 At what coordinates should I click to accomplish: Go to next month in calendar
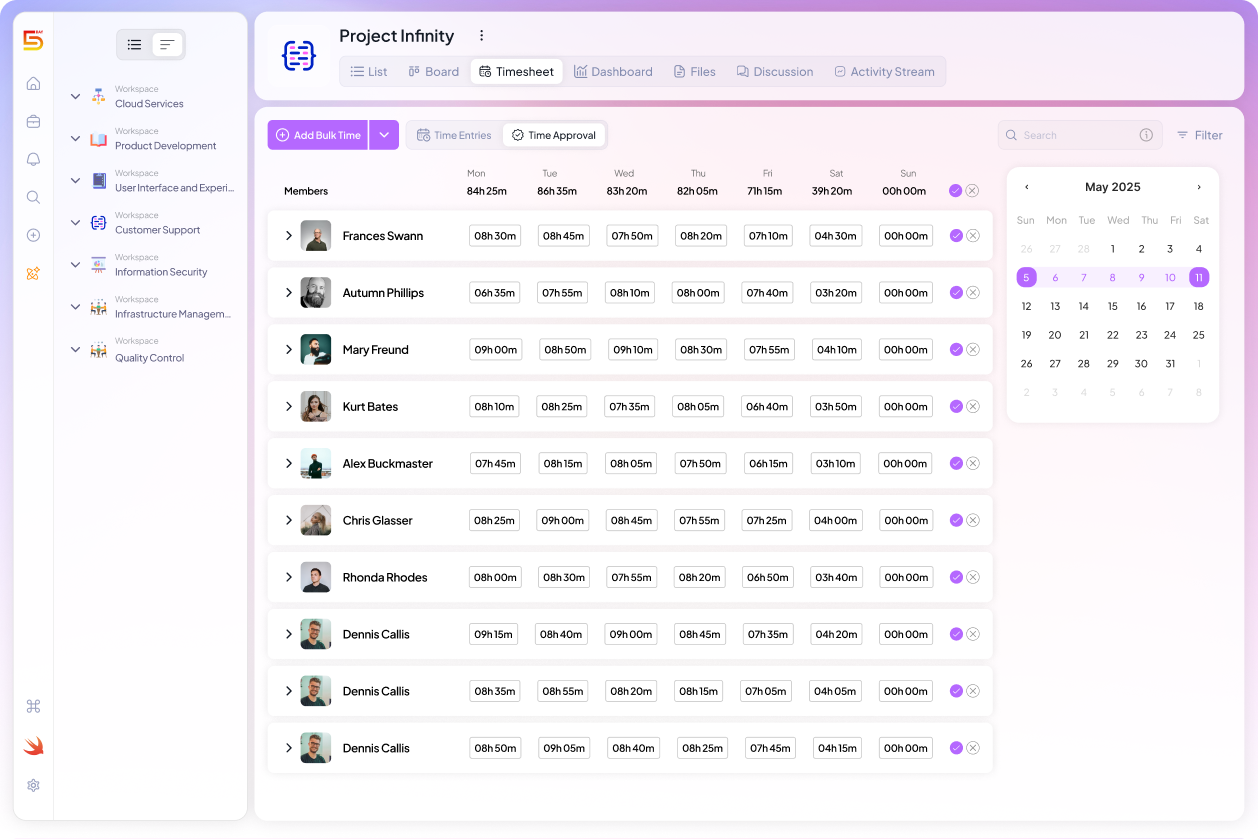(x=1199, y=187)
